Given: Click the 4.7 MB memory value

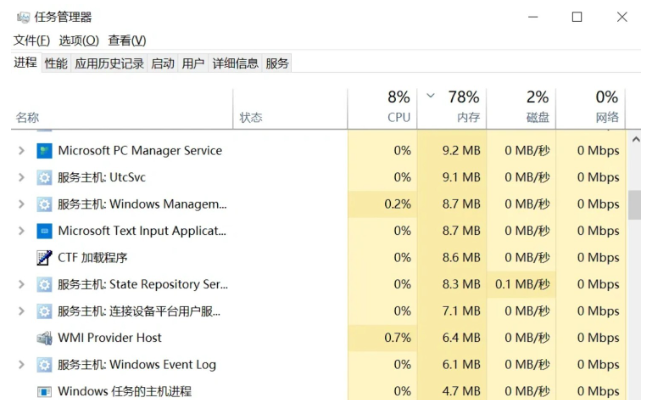Looking at the screenshot, I should coord(461,391).
